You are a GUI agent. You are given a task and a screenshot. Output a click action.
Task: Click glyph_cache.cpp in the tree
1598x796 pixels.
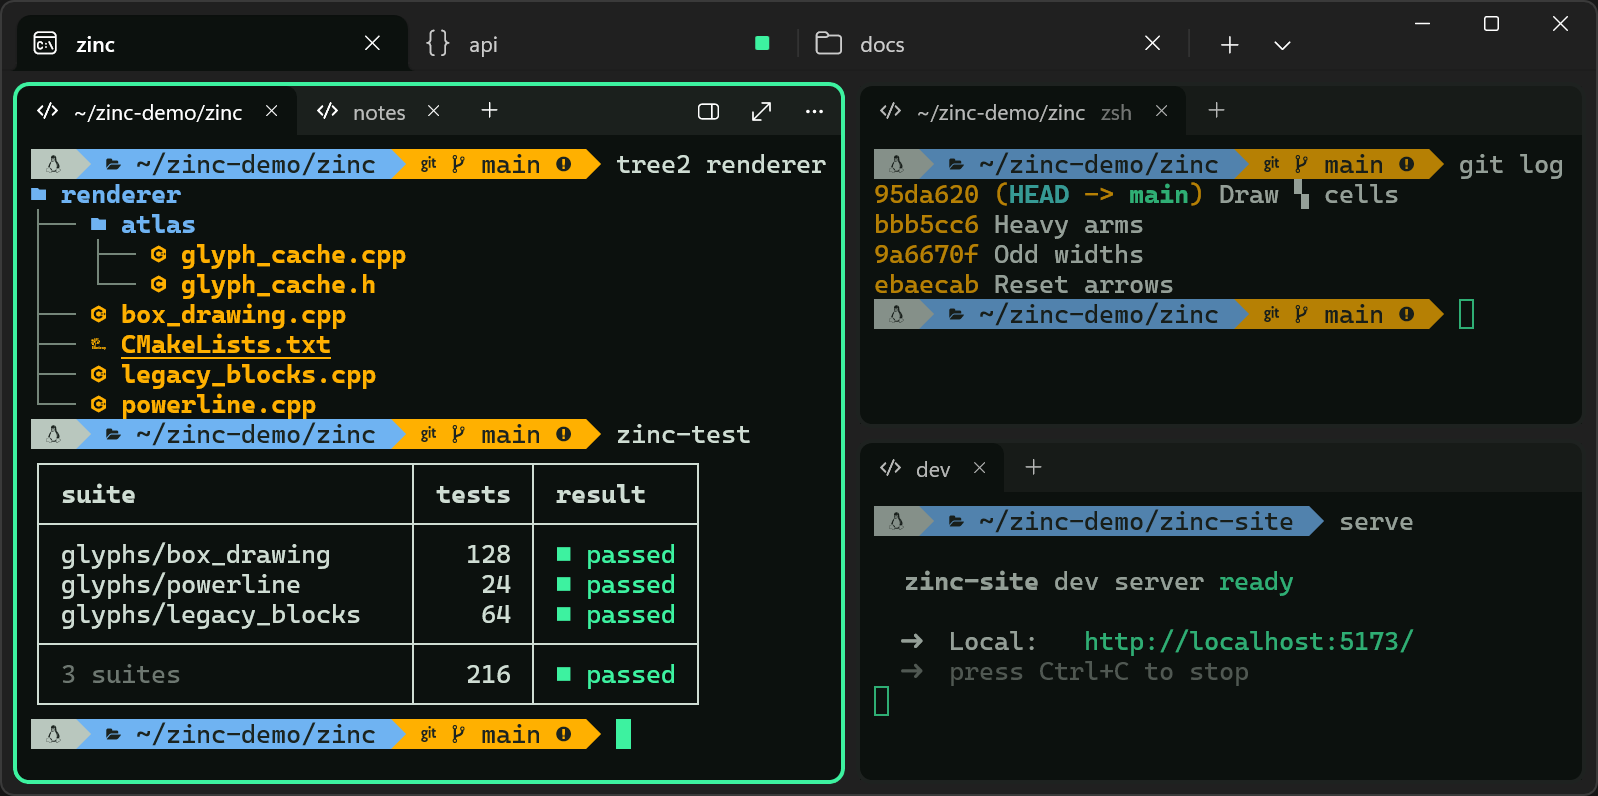[293, 255]
